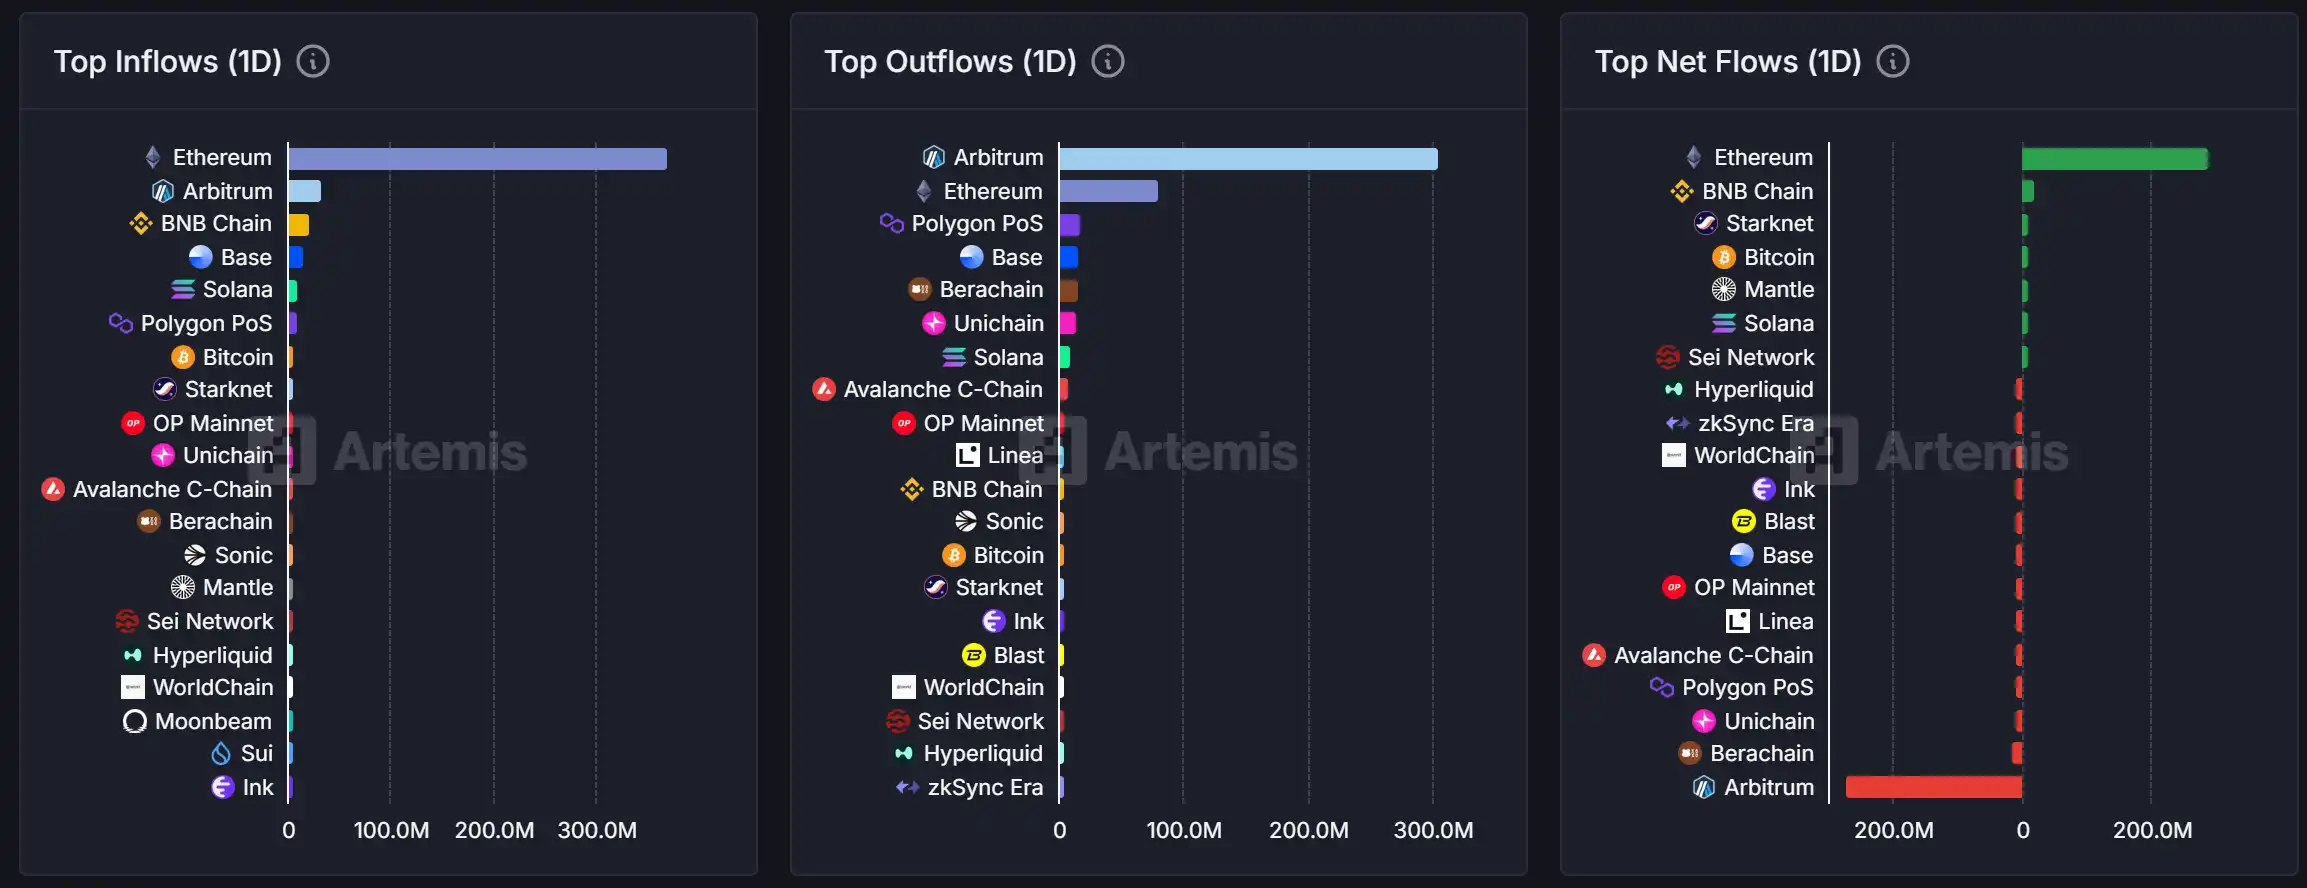Click the zkSync Era icon in the outflows list

click(x=907, y=787)
